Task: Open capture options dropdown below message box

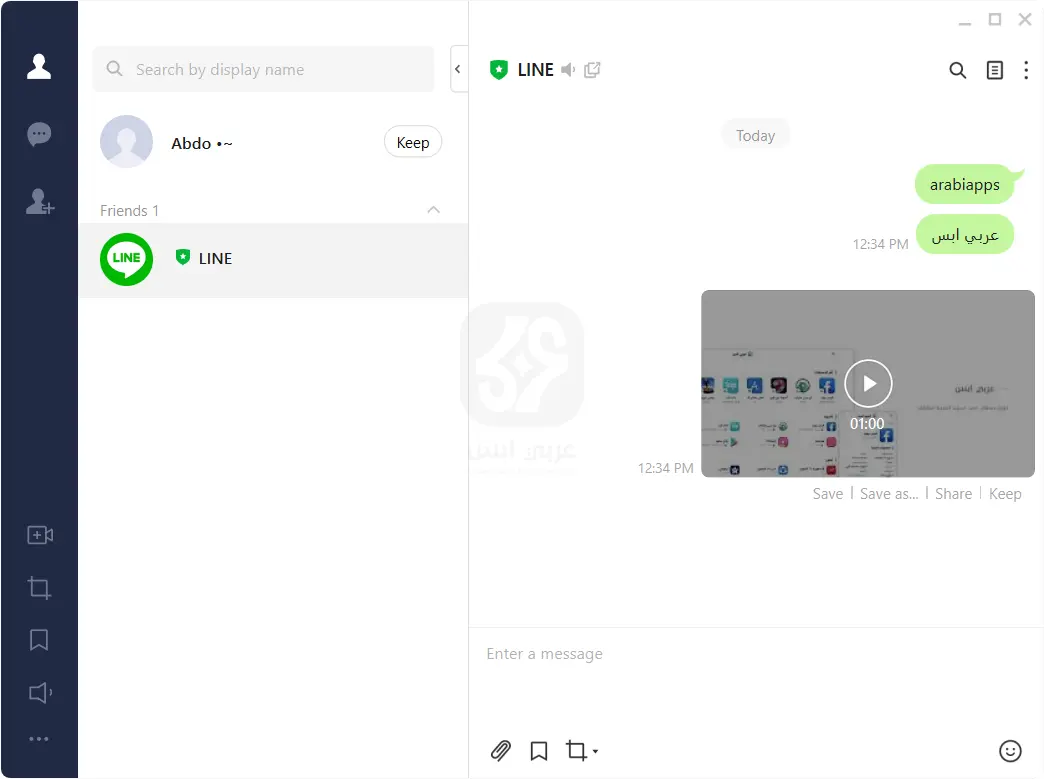Action: (596, 751)
